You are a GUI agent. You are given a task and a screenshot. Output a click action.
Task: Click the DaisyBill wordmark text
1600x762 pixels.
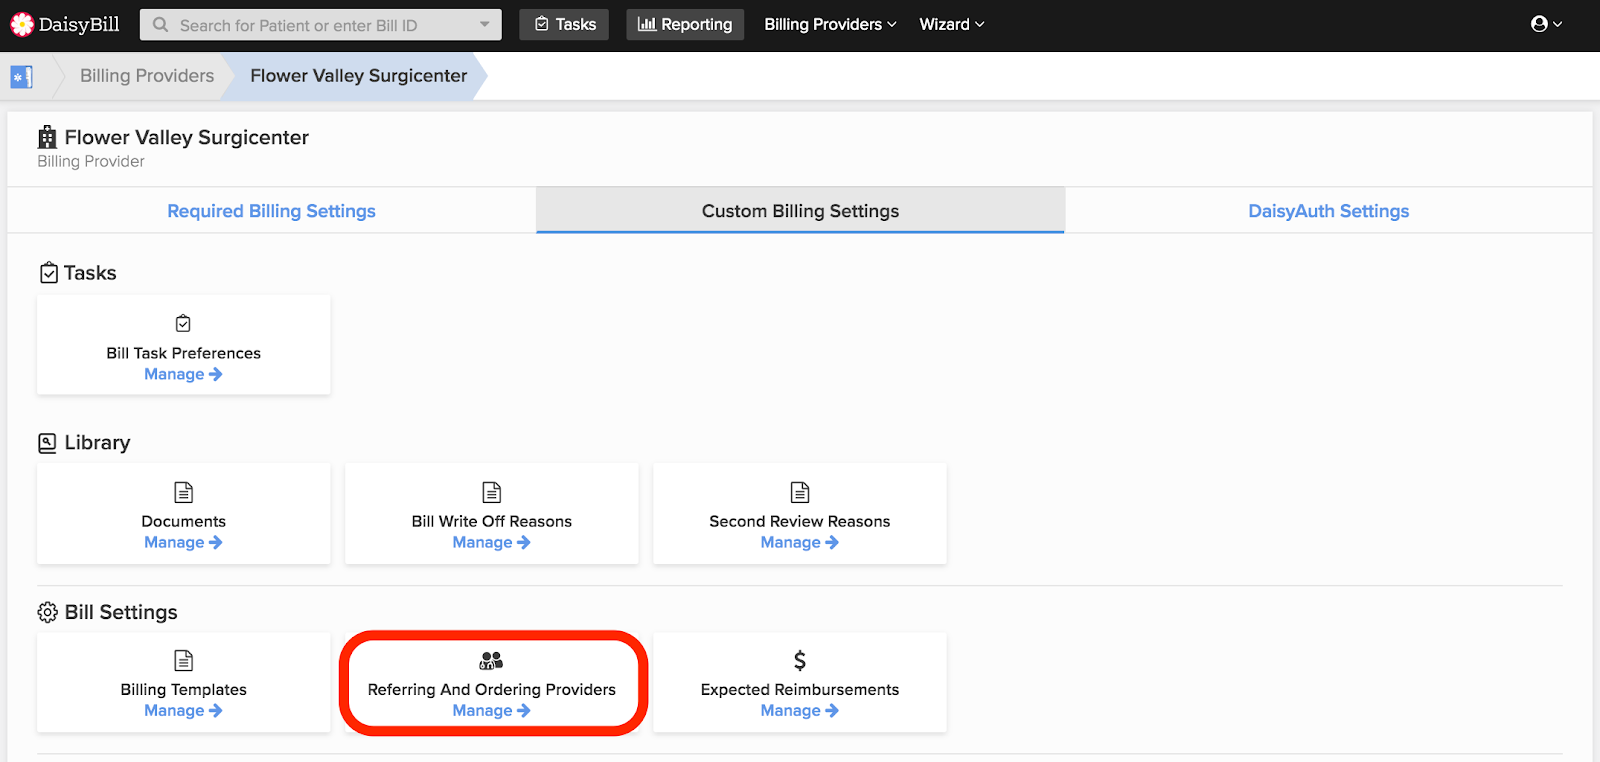[79, 24]
